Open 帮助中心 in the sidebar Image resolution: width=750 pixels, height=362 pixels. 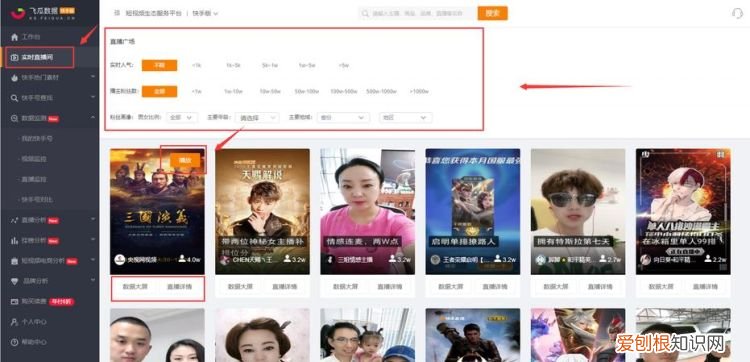[x=34, y=342]
